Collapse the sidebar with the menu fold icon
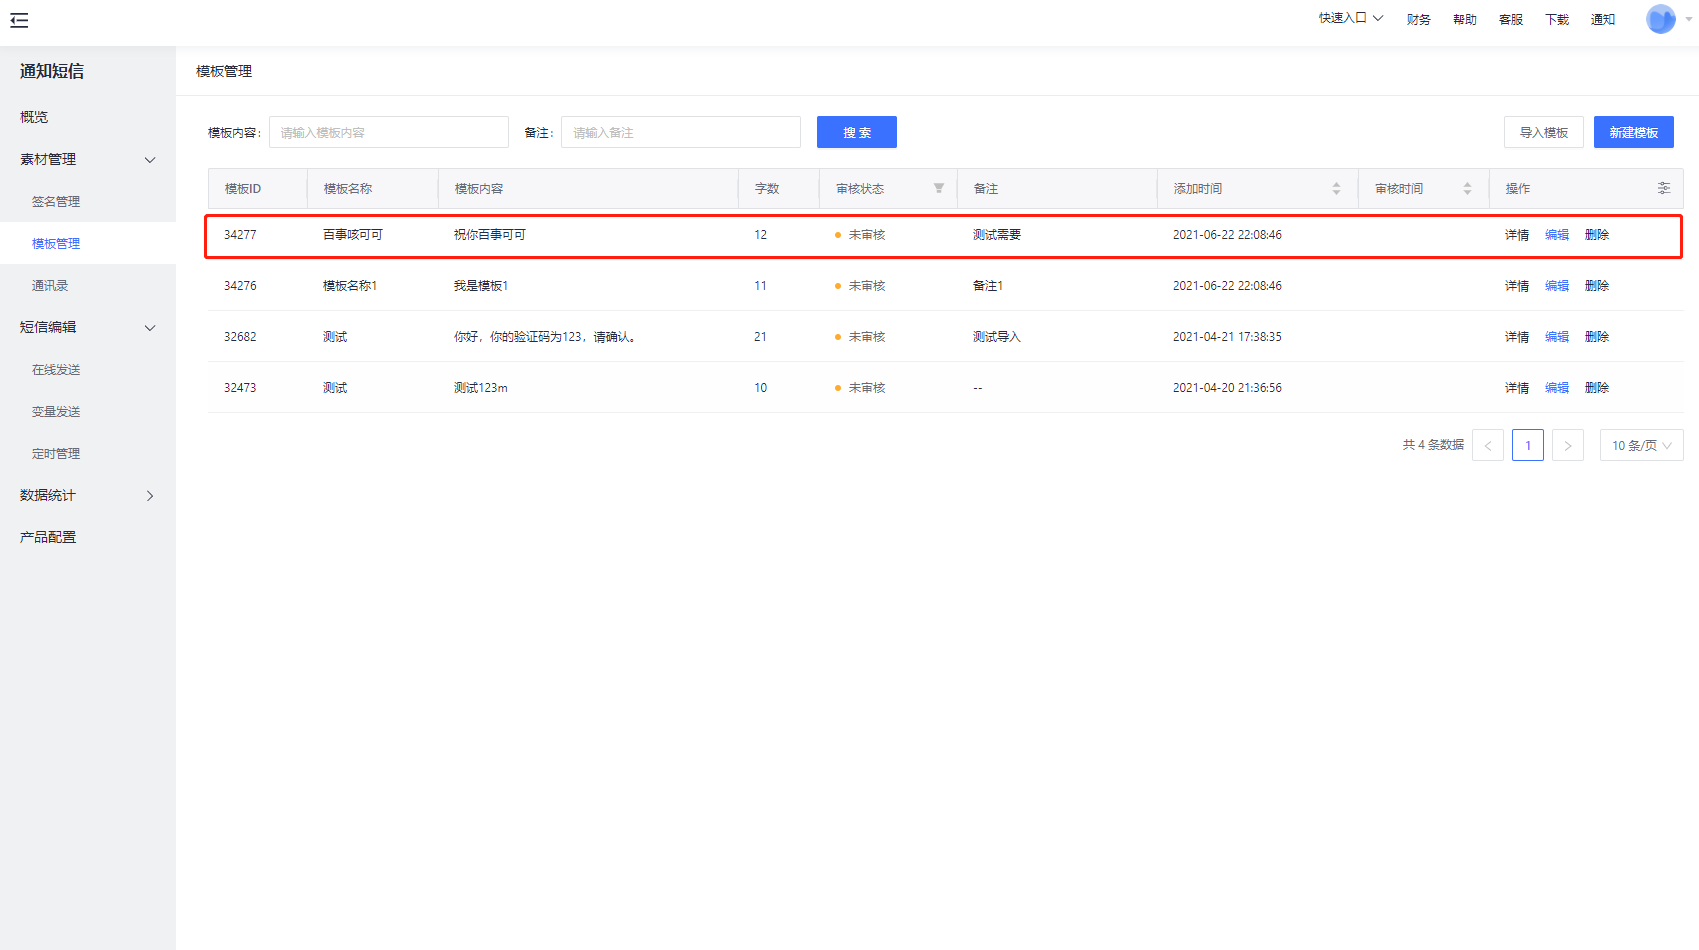 click(x=19, y=20)
